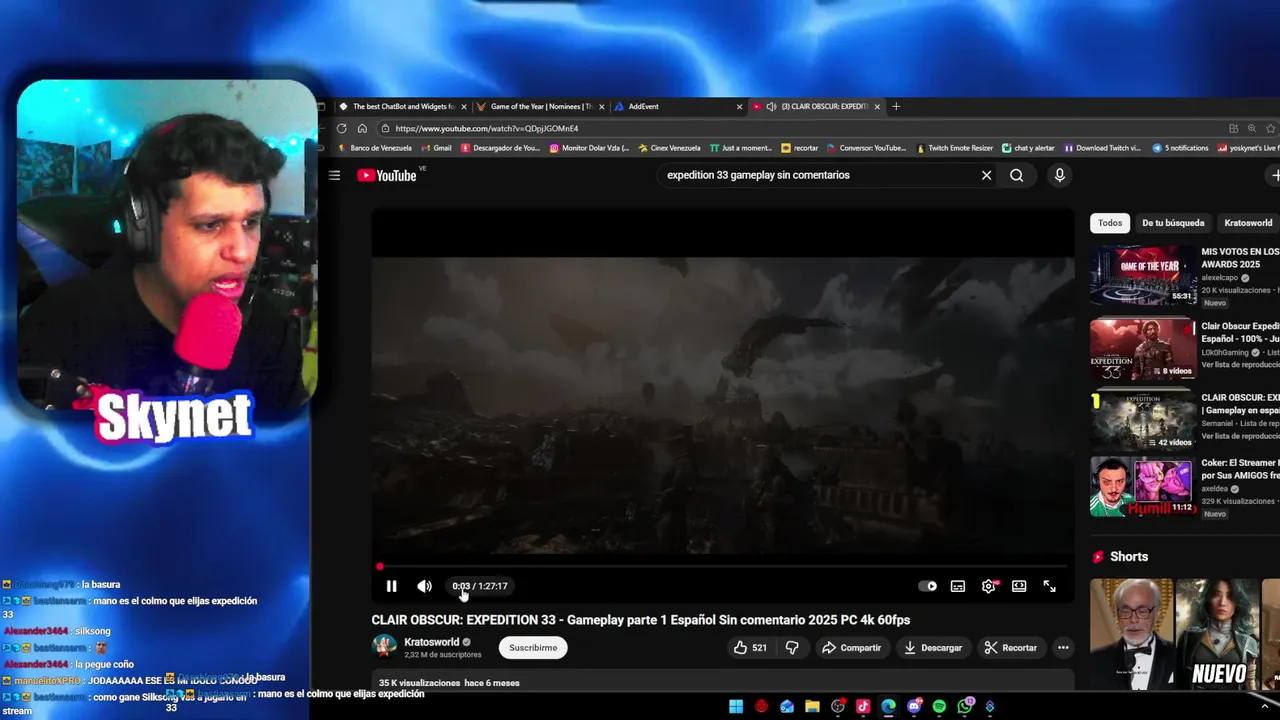Open TikTok from the taskbar
The height and width of the screenshot is (720, 1280).
pos(863,707)
